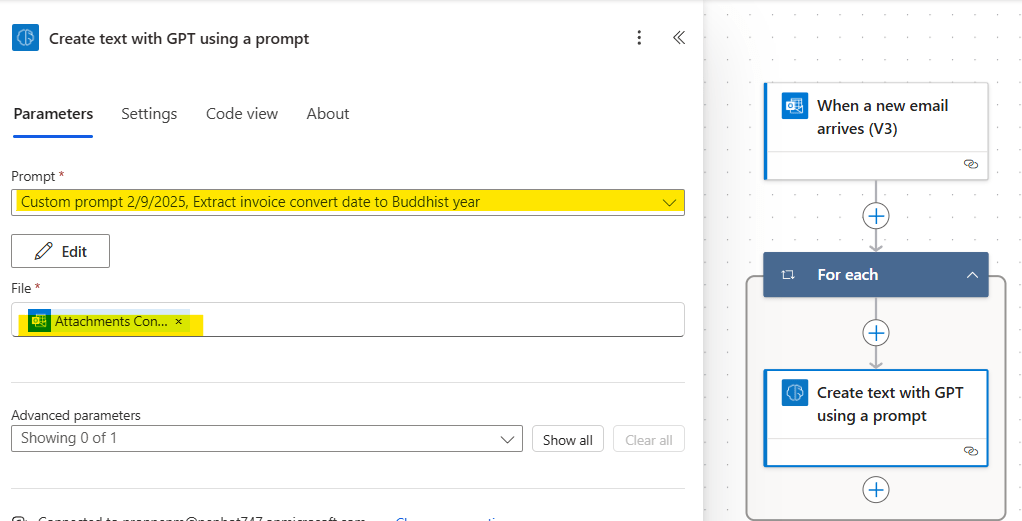The width and height of the screenshot is (1022, 521).
Task: Remove the Attachments Content token with its x
Action: (x=179, y=321)
